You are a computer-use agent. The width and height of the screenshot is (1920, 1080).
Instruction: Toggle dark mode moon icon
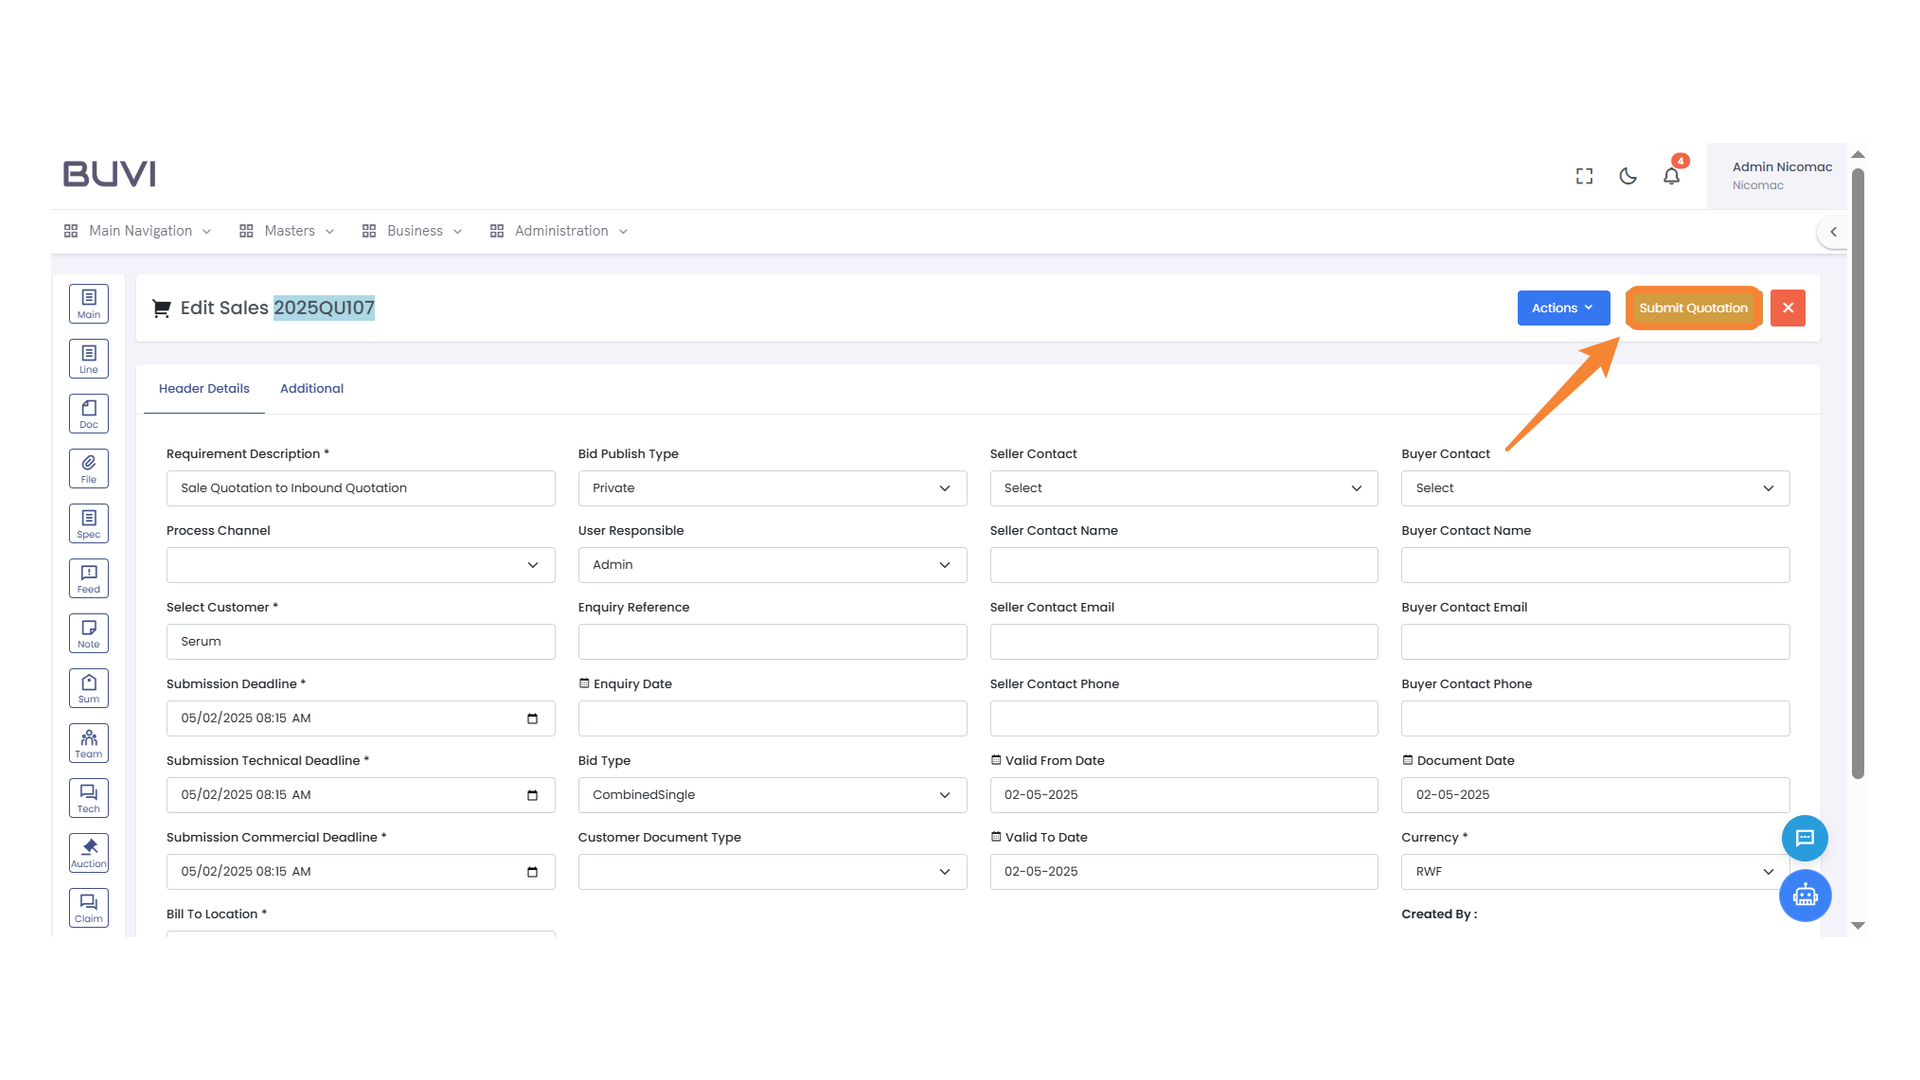pyautogui.click(x=1628, y=176)
